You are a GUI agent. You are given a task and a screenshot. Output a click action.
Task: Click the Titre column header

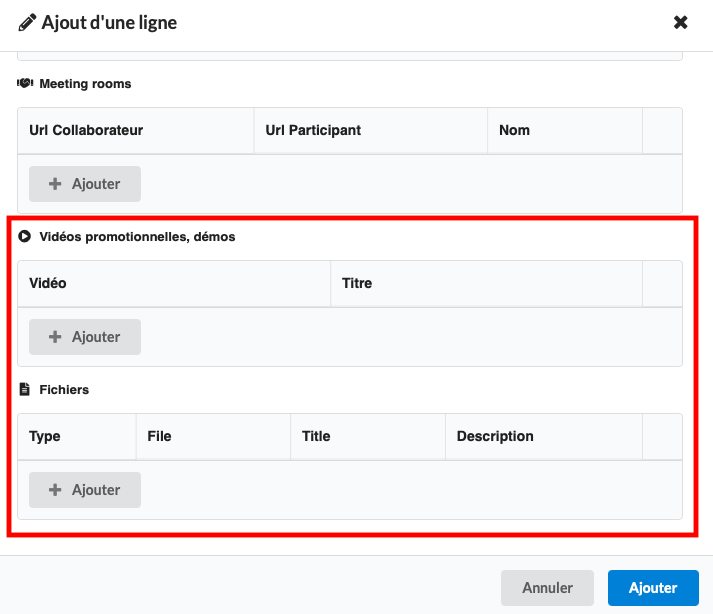(357, 283)
